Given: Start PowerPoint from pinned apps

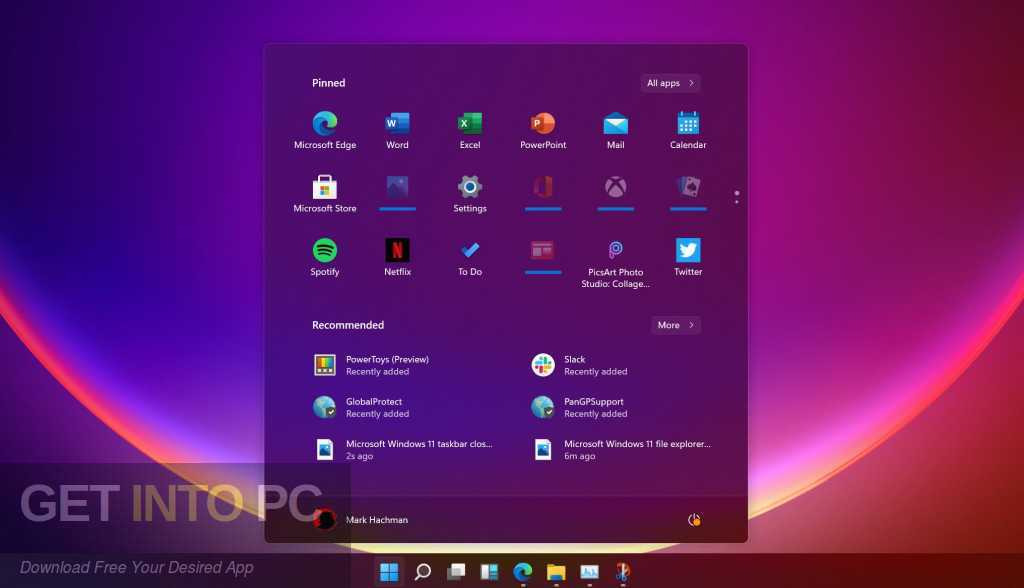Looking at the screenshot, I should tap(543, 131).
